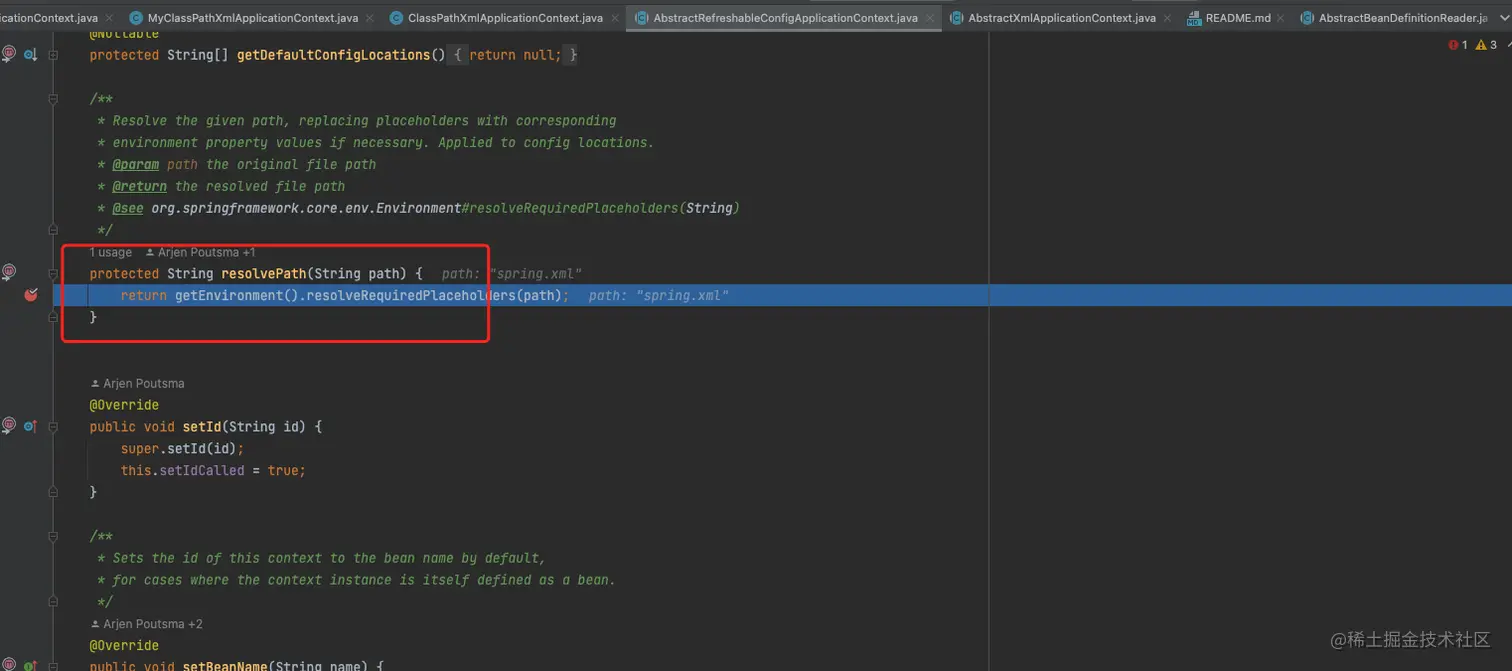This screenshot has height=671, width=1512.
Task: Click fold-end marker after resolvePath closing brace
Action: [x=53, y=317]
